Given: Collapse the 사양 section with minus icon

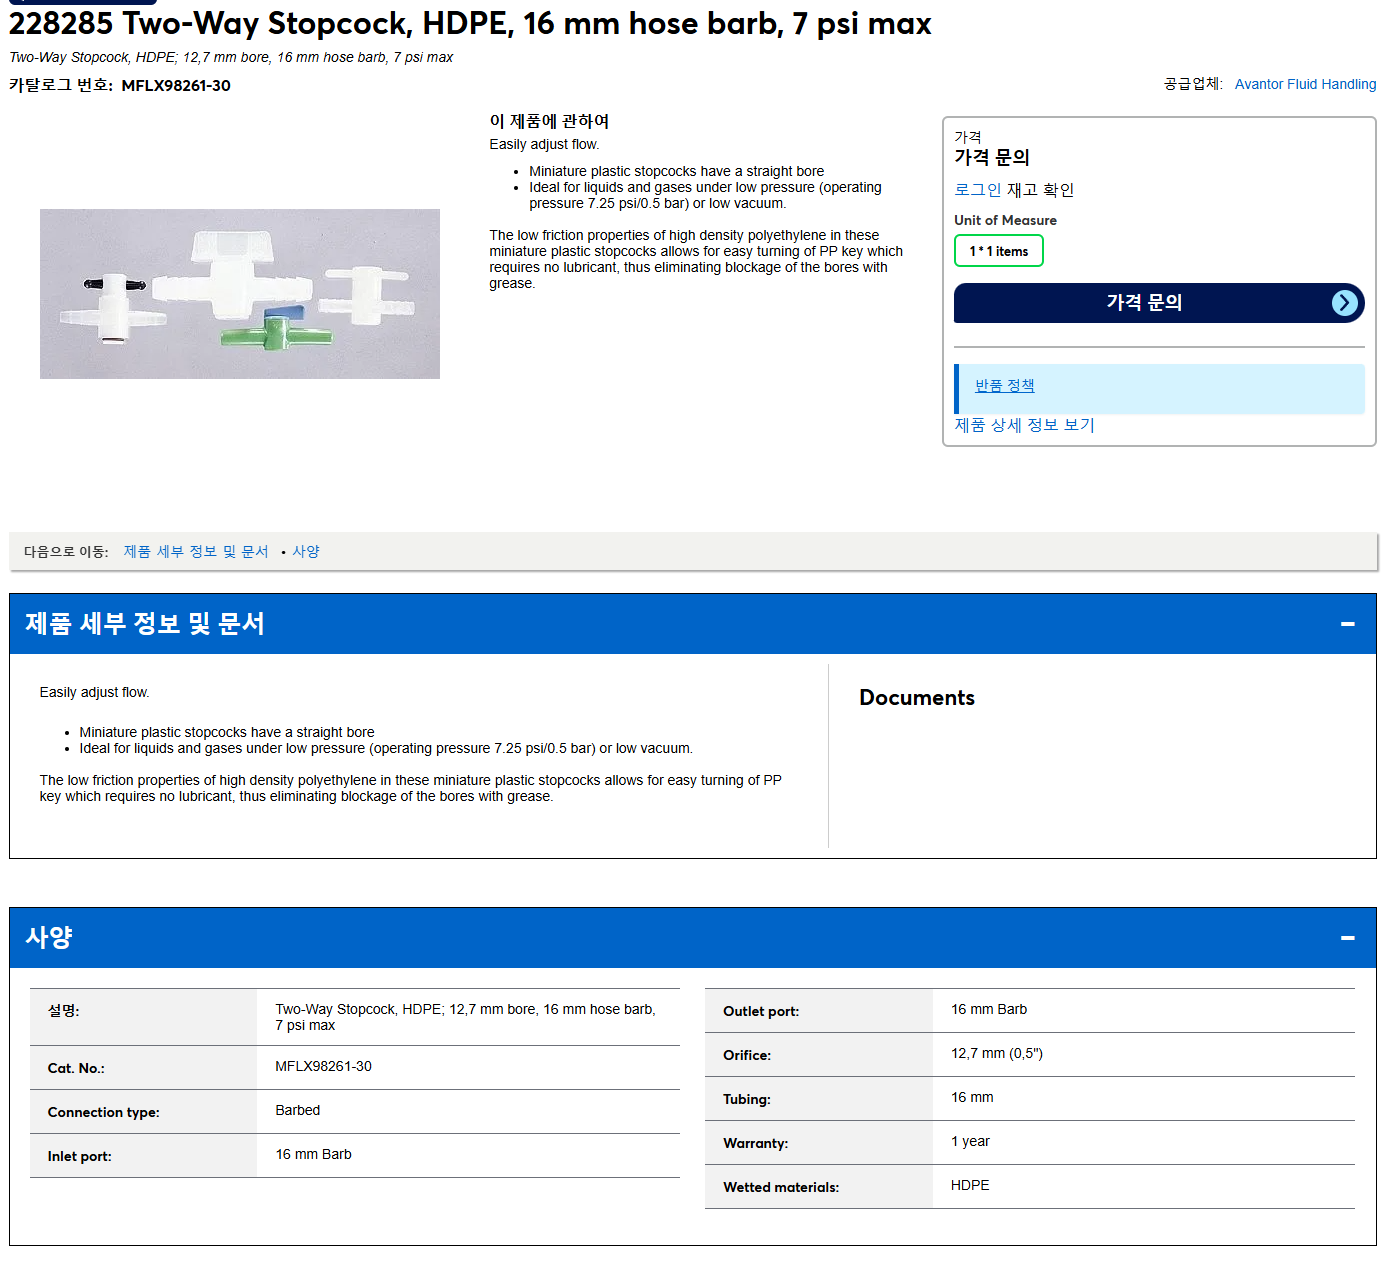Looking at the screenshot, I should coord(1347,938).
